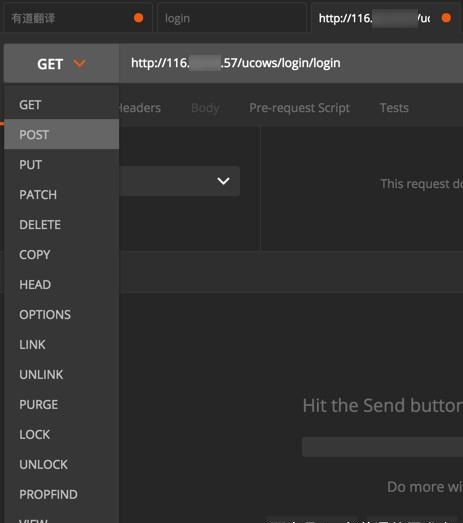Switch to the login request tab
The height and width of the screenshot is (523, 463).
click(x=232, y=18)
